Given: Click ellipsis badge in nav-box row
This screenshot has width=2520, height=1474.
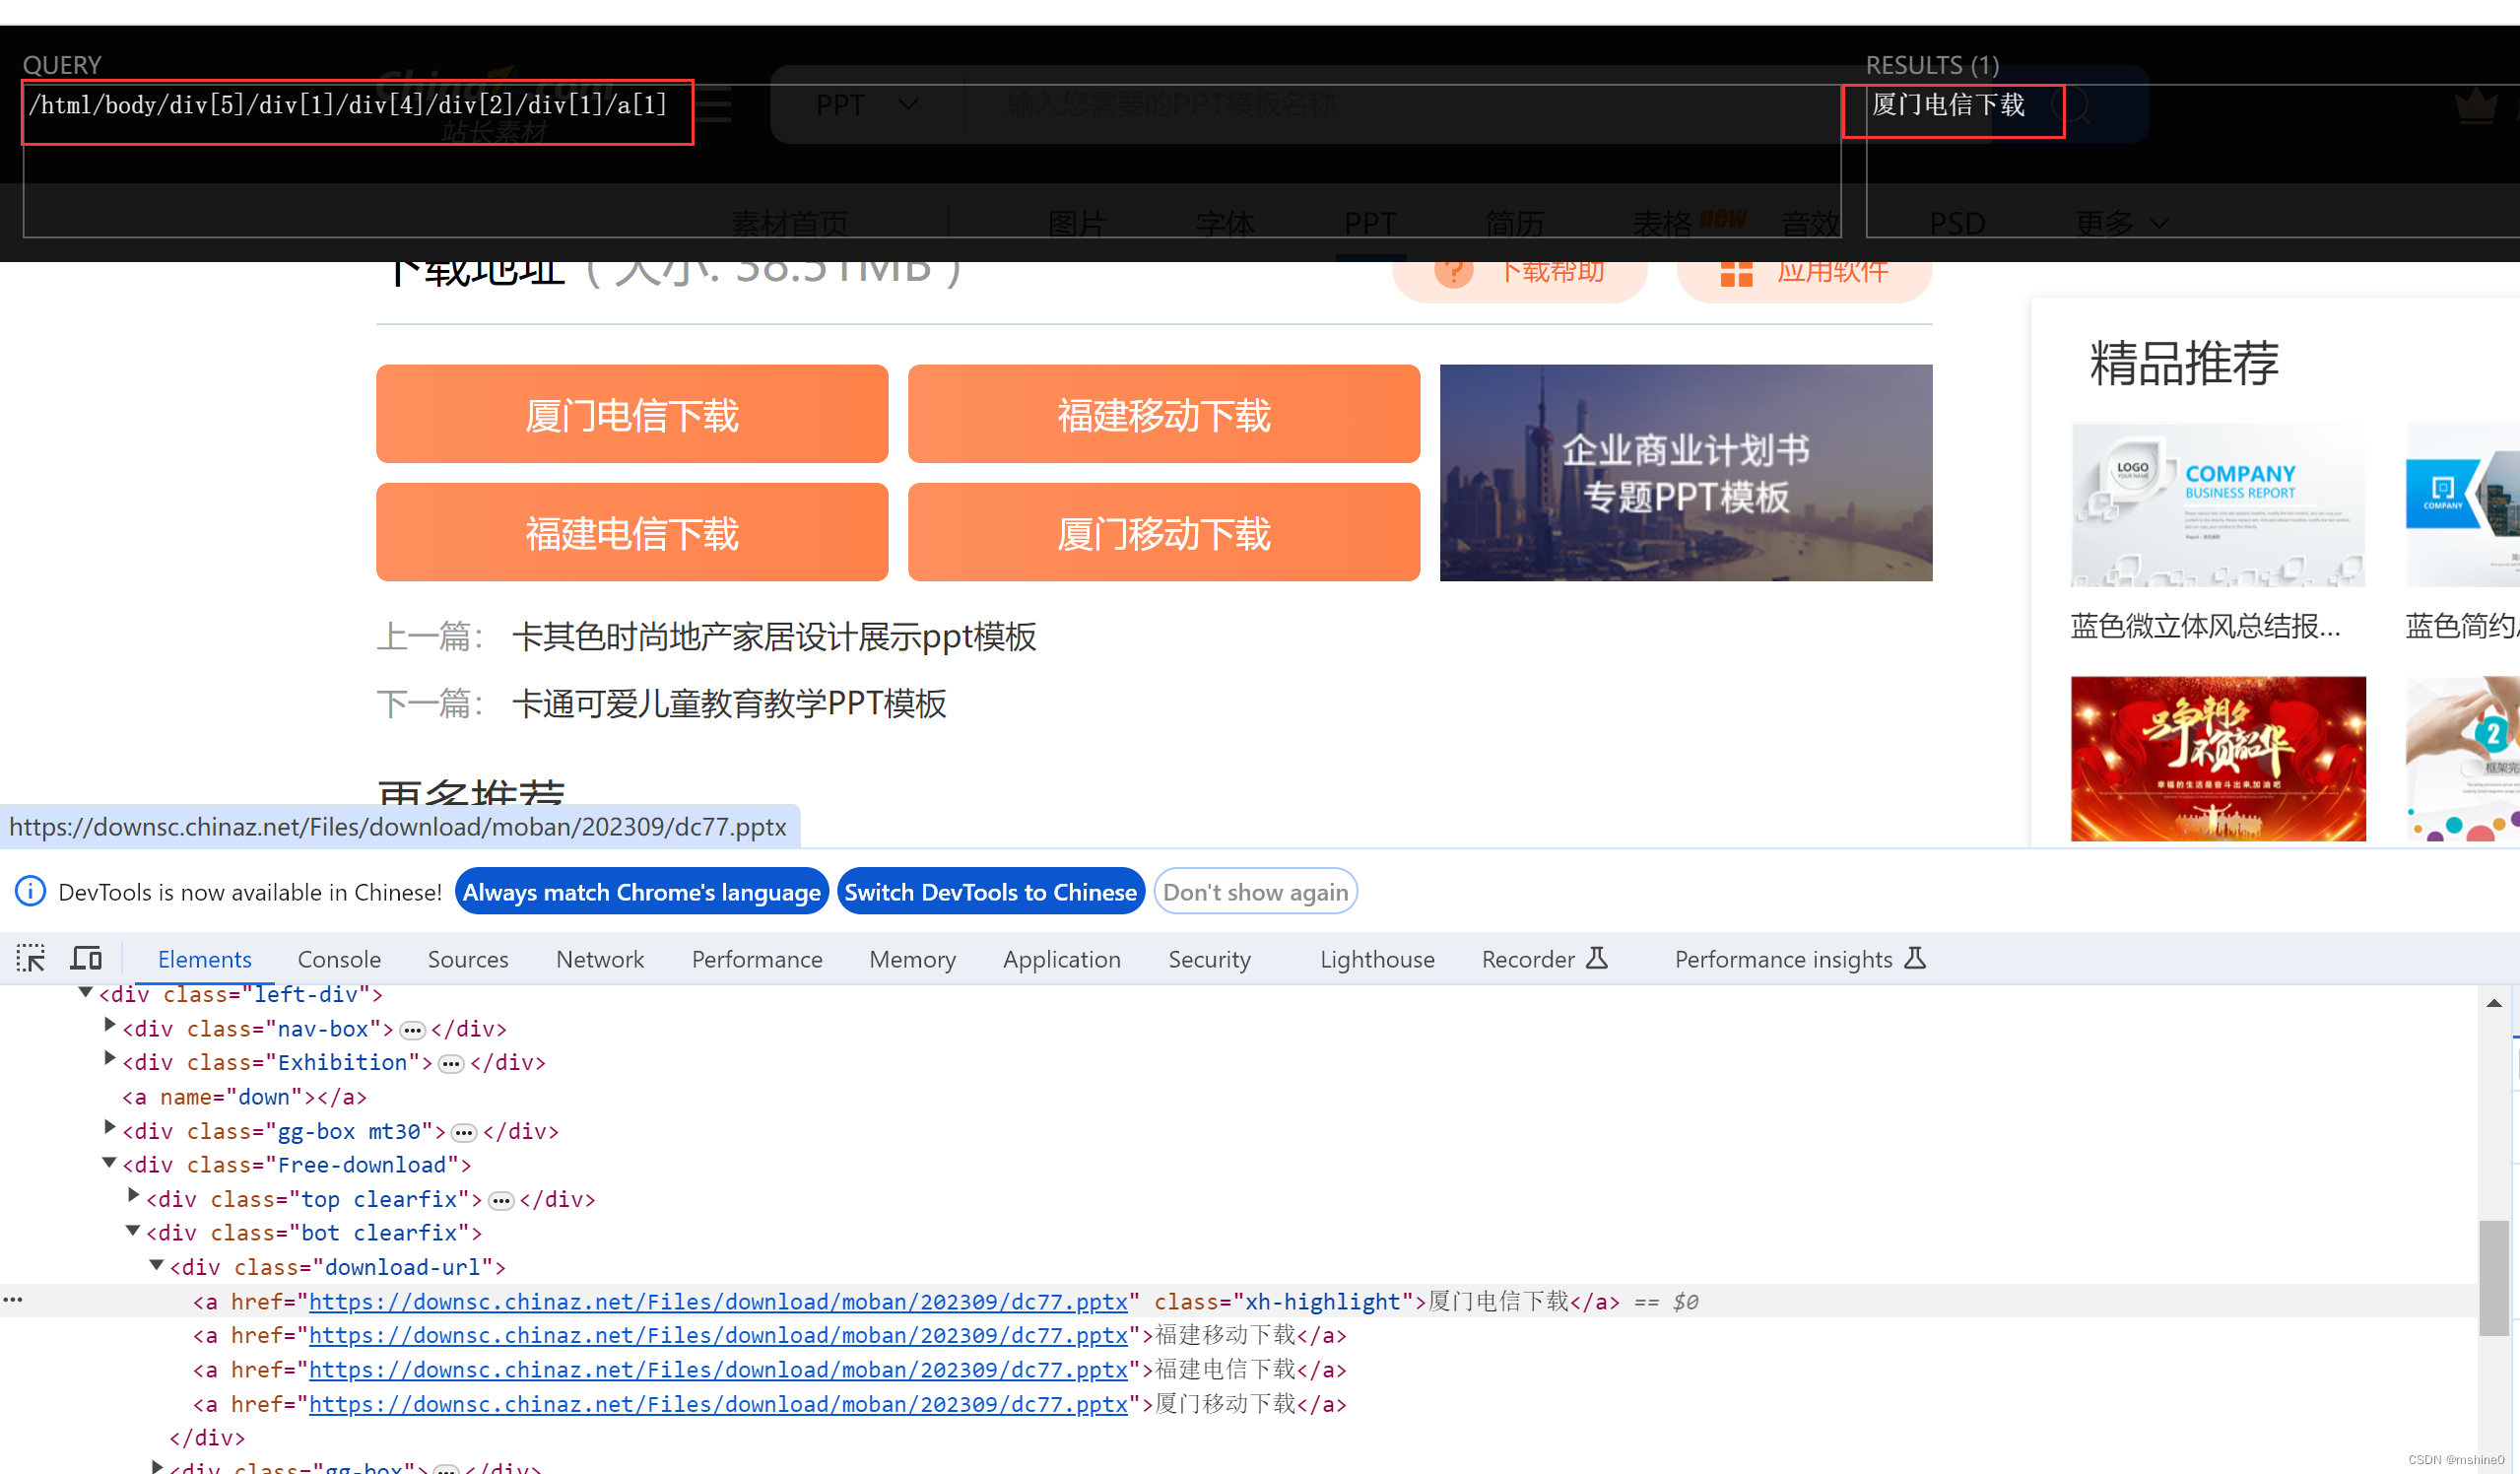Looking at the screenshot, I should tap(413, 1030).
